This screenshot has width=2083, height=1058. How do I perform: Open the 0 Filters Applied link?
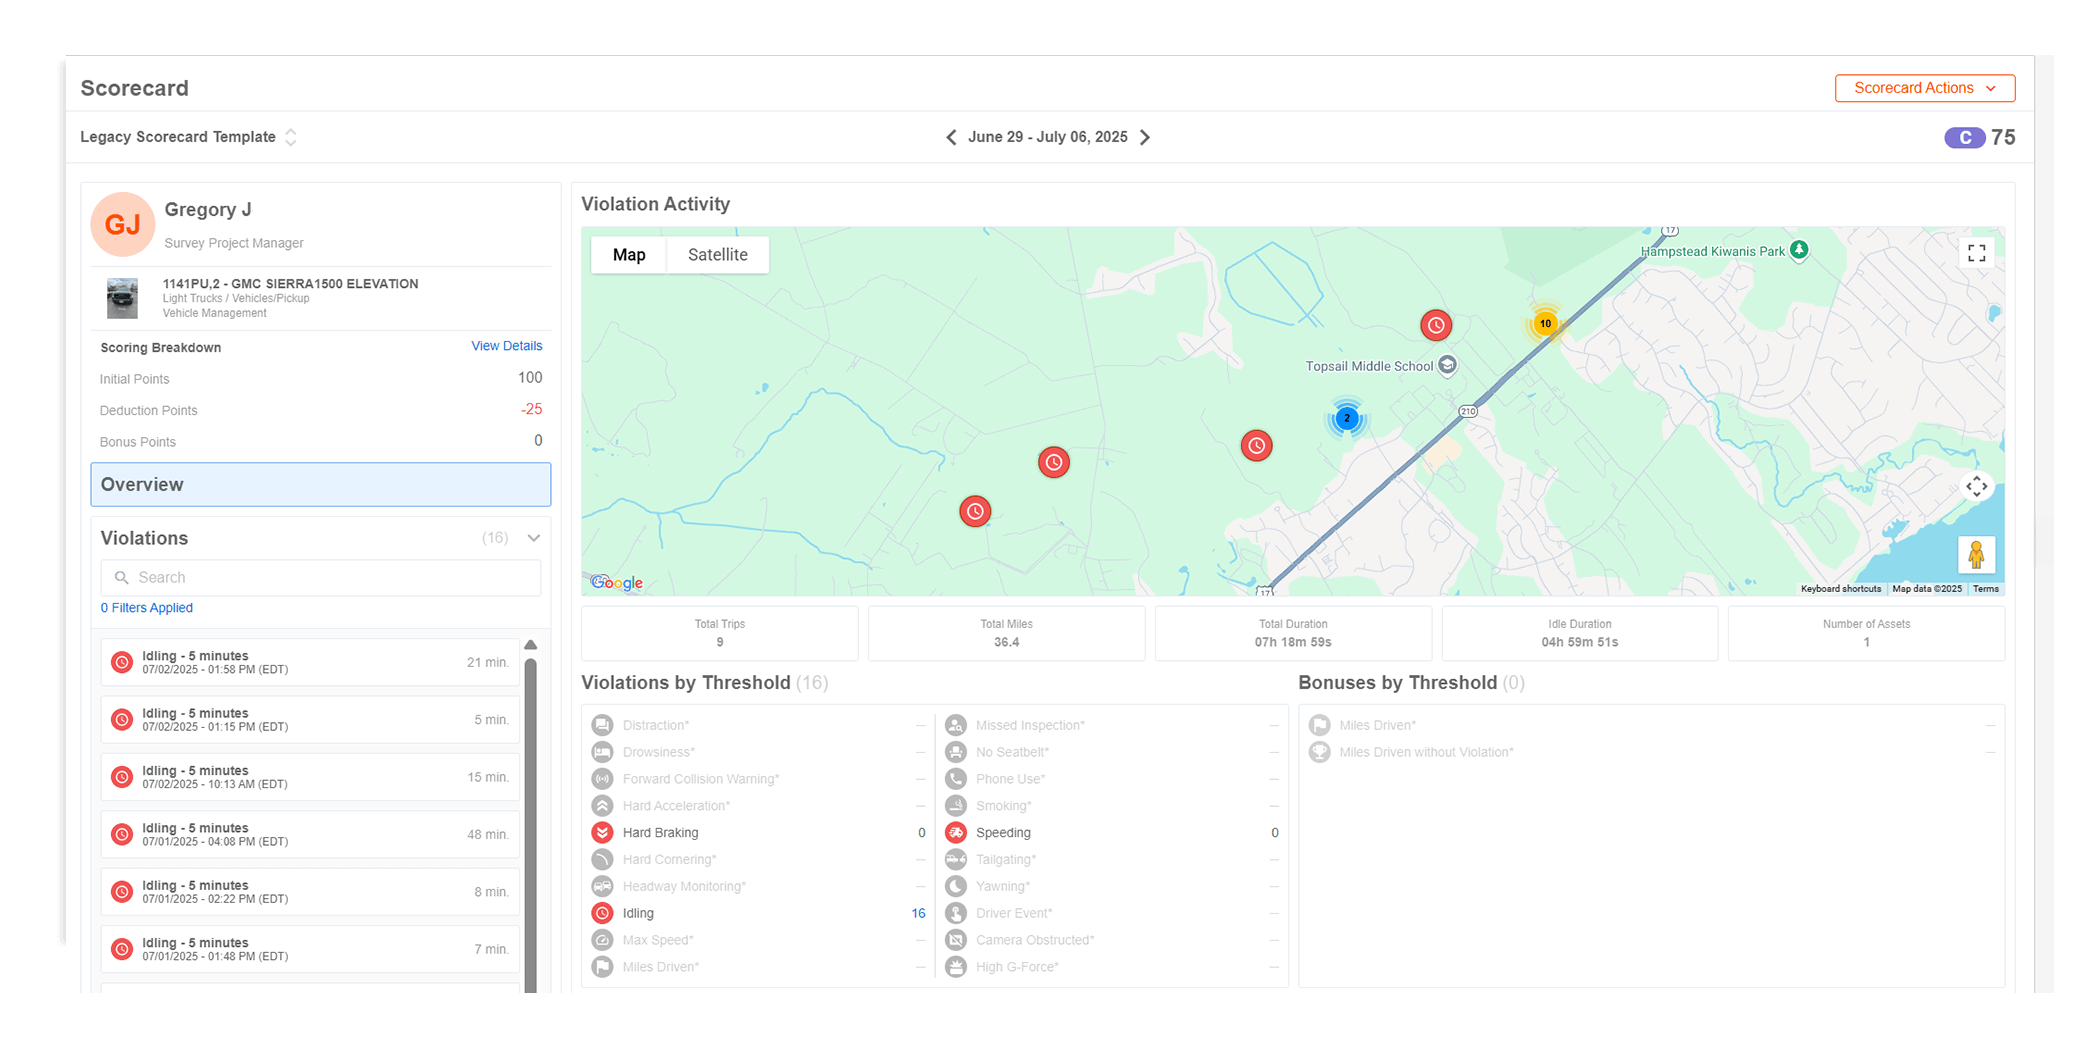point(146,608)
